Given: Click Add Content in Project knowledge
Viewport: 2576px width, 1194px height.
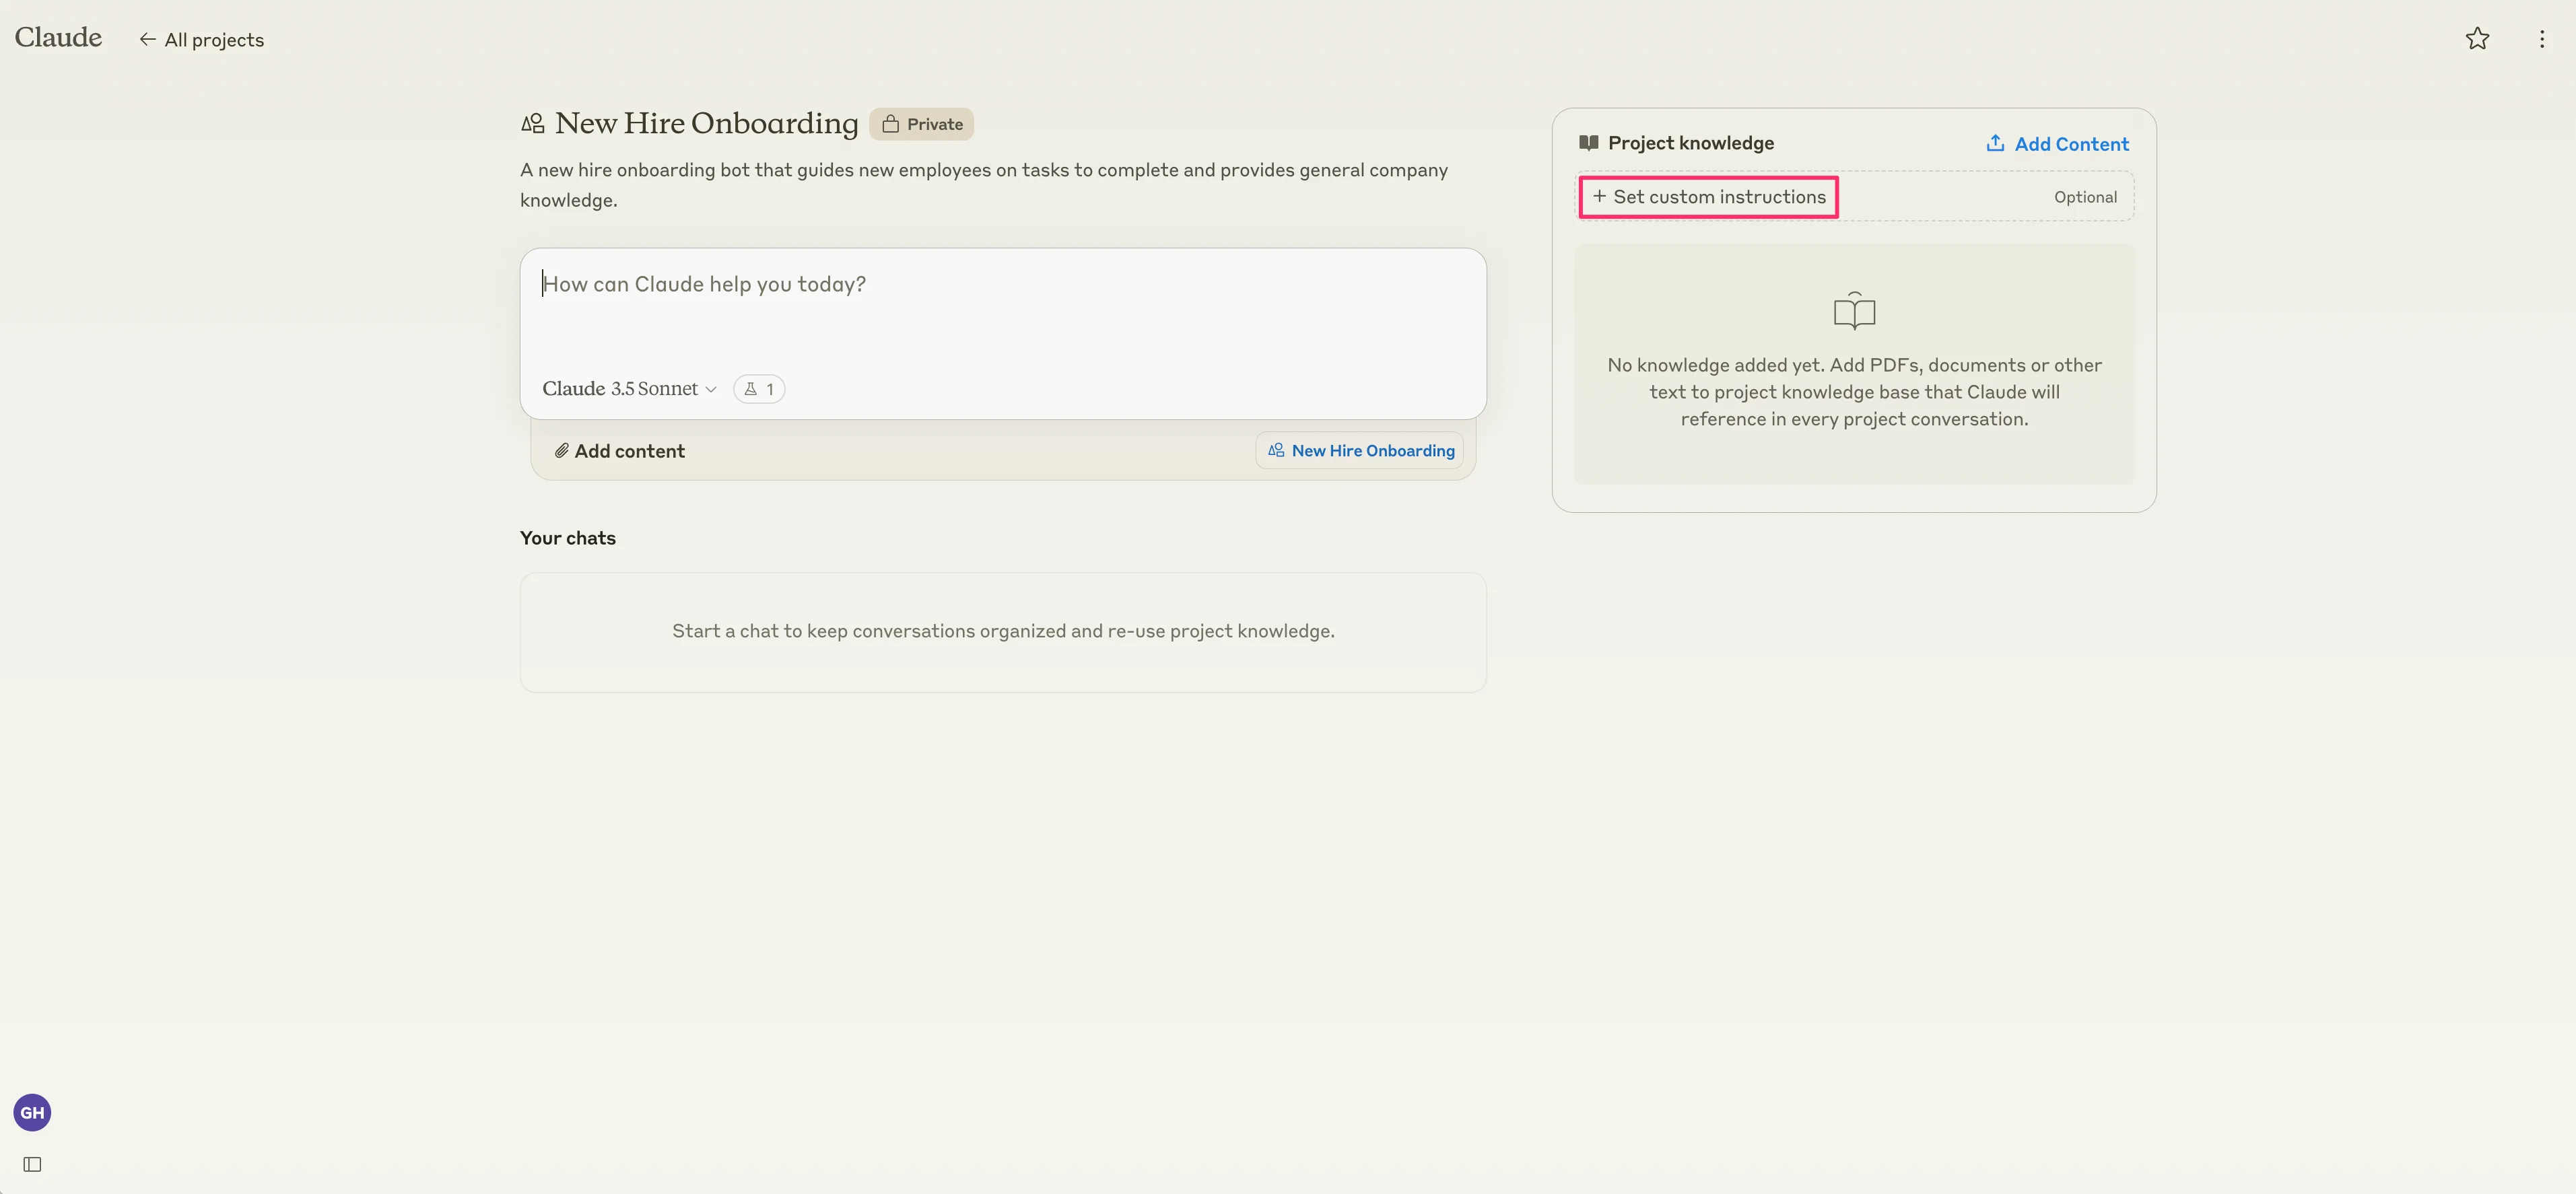Looking at the screenshot, I should [x=2057, y=144].
